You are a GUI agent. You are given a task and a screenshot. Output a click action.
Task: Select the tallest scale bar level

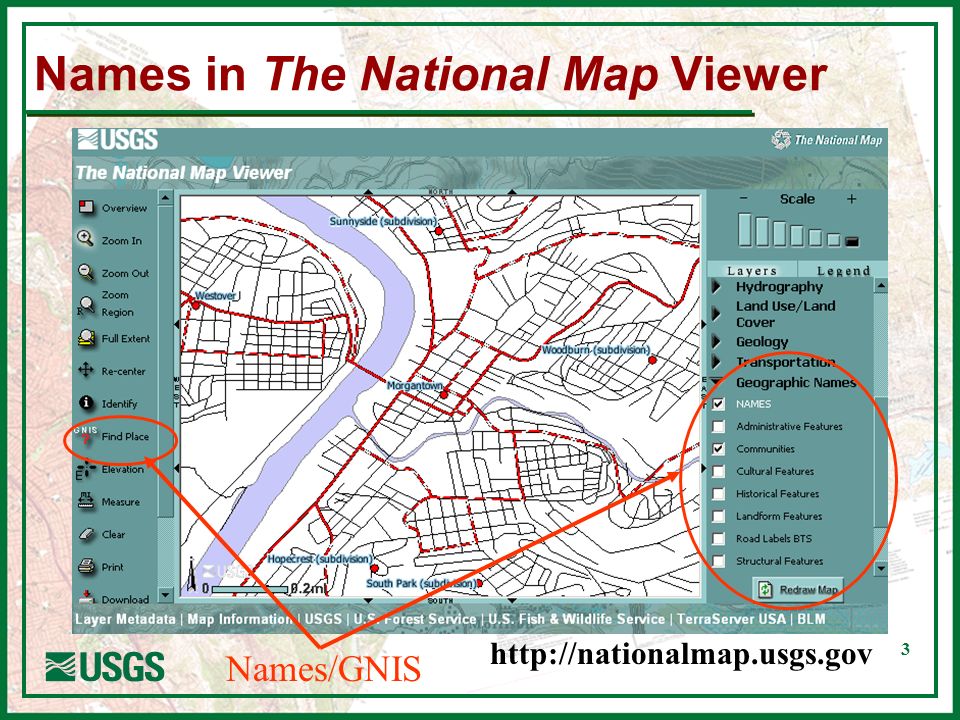744,230
